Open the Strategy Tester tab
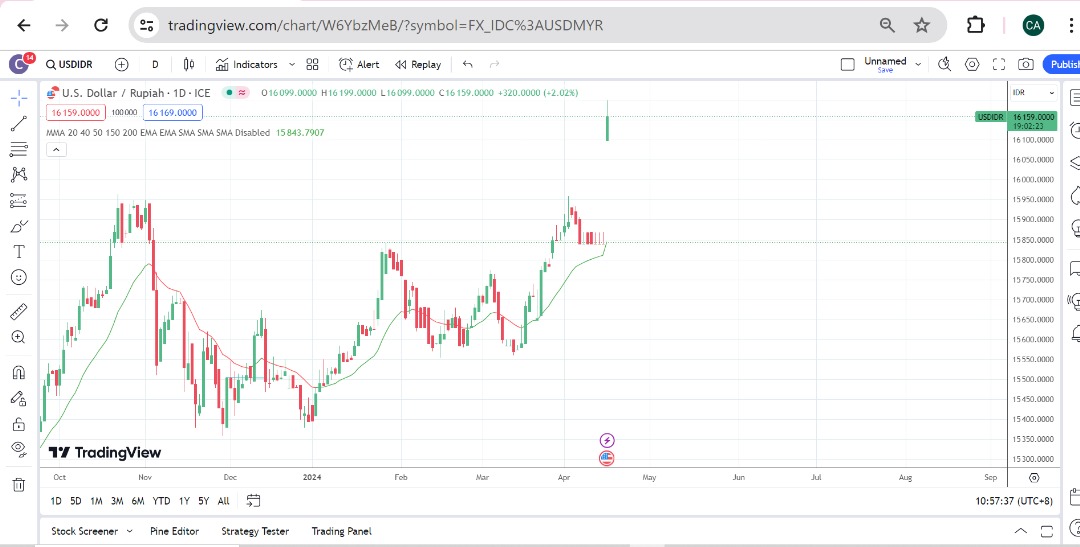This screenshot has height=547, width=1080. [x=255, y=531]
